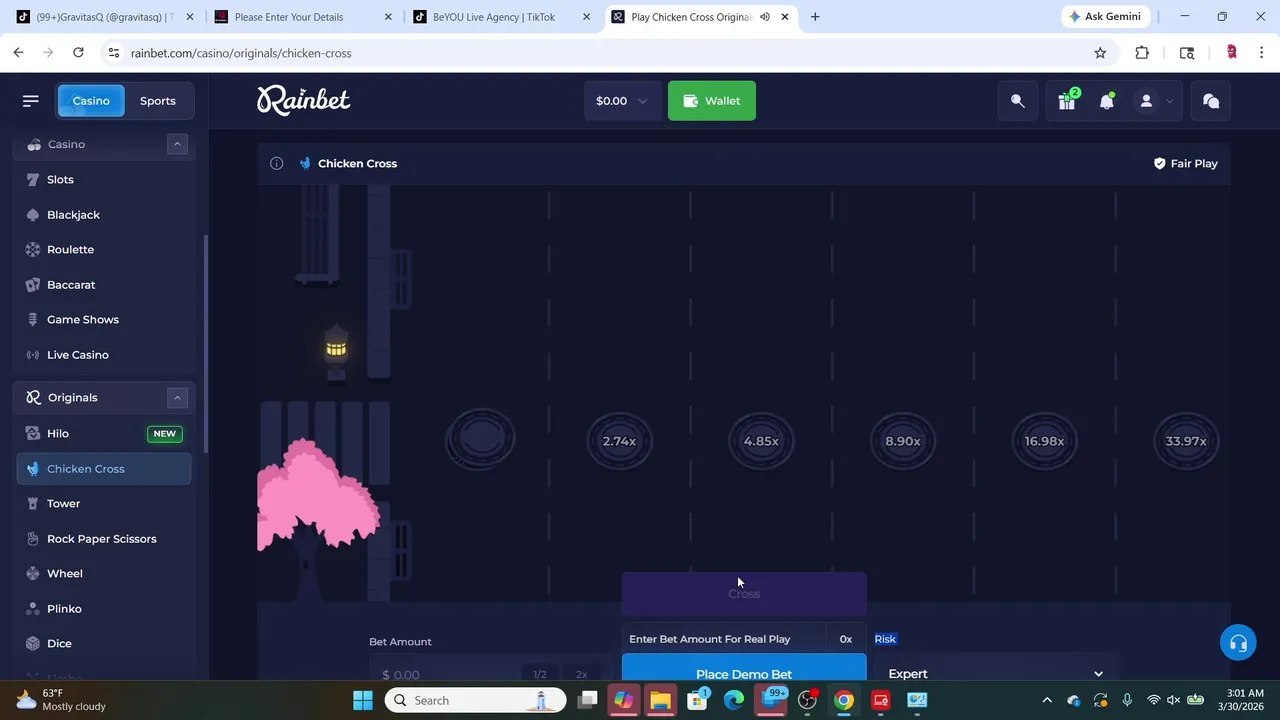Image resolution: width=1280 pixels, height=720 pixels.
Task: Open the browser extensions puzzle icon
Action: [1142, 53]
